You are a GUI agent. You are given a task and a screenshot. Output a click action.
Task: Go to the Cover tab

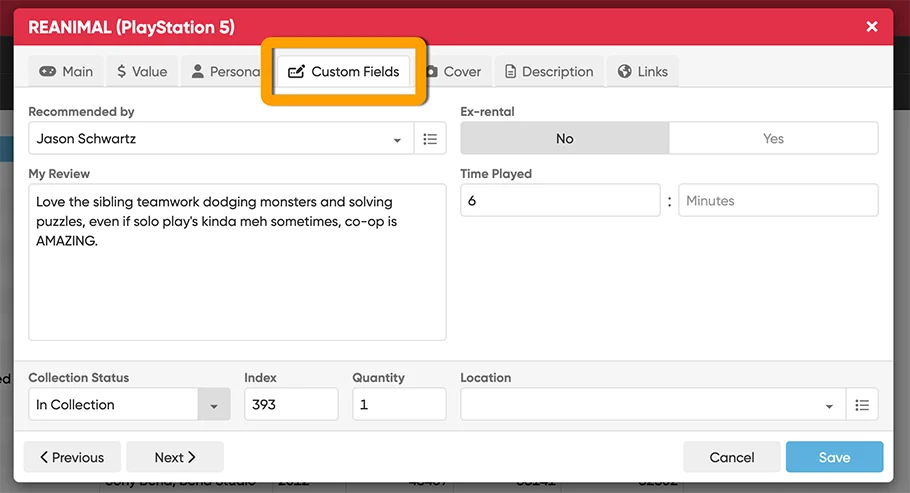pyautogui.click(x=456, y=72)
